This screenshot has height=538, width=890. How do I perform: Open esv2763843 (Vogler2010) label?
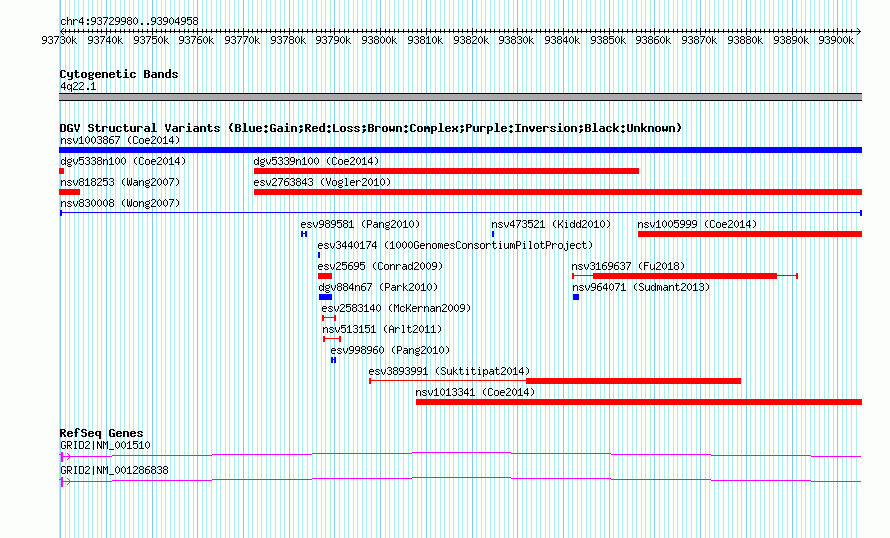coord(322,182)
